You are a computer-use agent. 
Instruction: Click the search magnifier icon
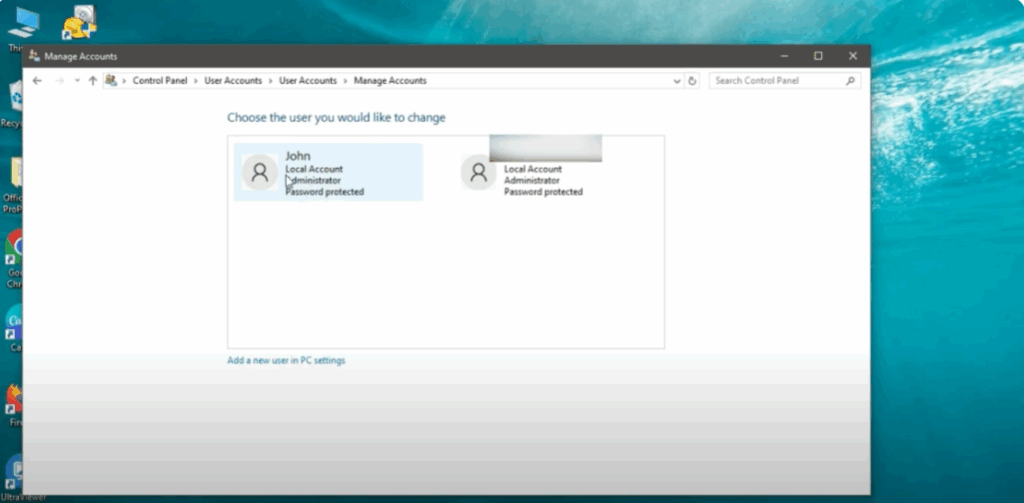[851, 81]
